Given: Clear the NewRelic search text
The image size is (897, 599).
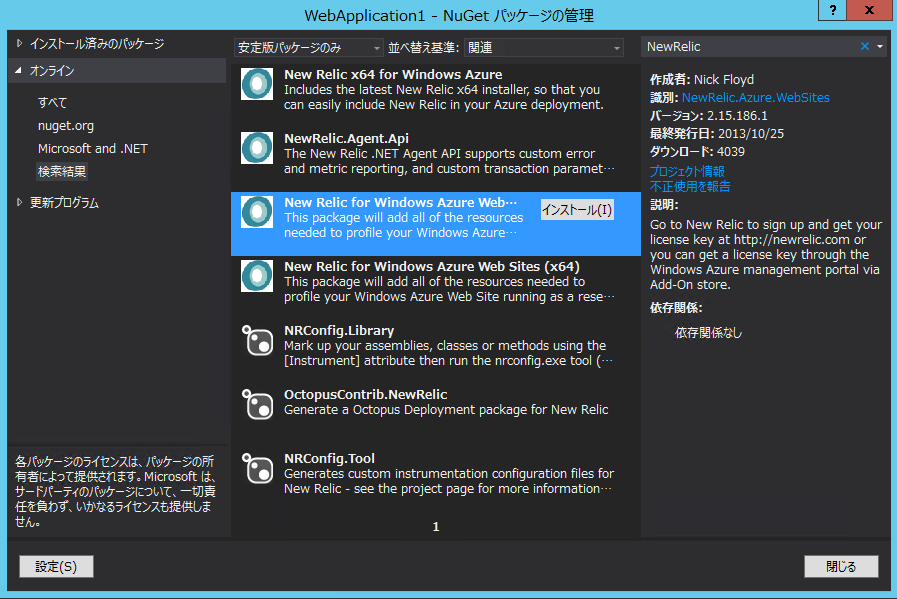Looking at the screenshot, I should [x=864, y=46].
